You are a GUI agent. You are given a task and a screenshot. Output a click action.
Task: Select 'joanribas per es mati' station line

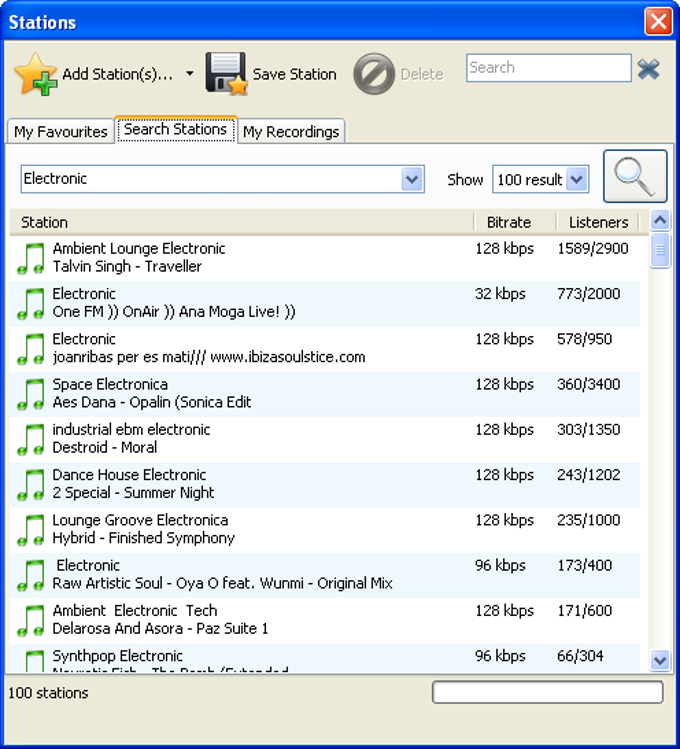pos(209,357)
